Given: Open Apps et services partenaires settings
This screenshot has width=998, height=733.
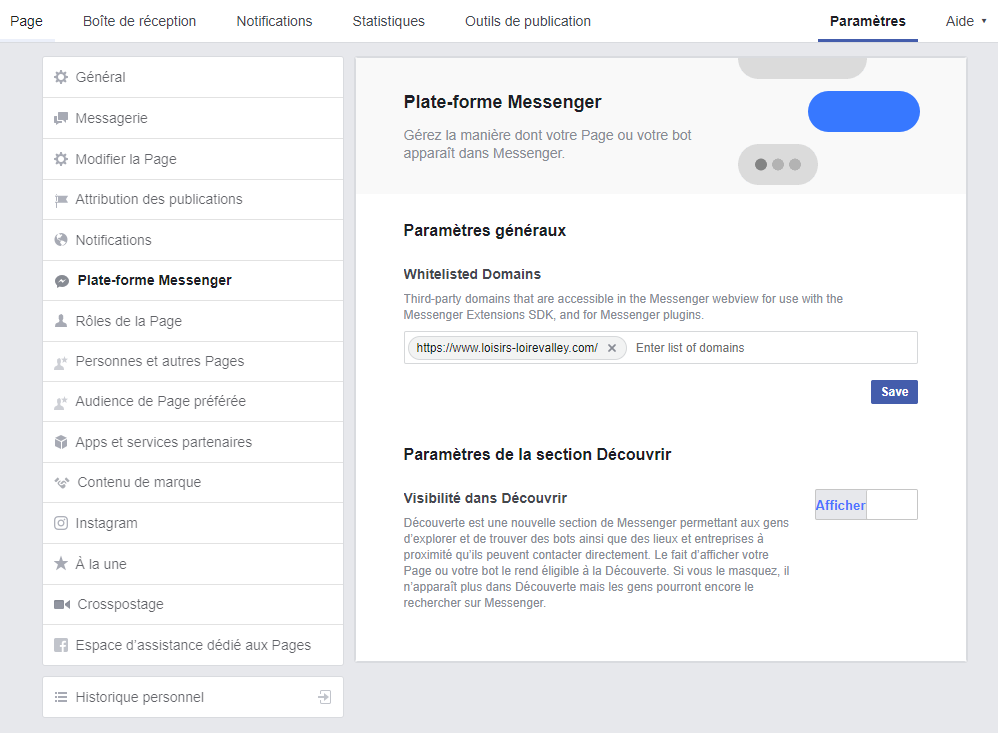Looking at the screenshot, I should tap(163, 442).
